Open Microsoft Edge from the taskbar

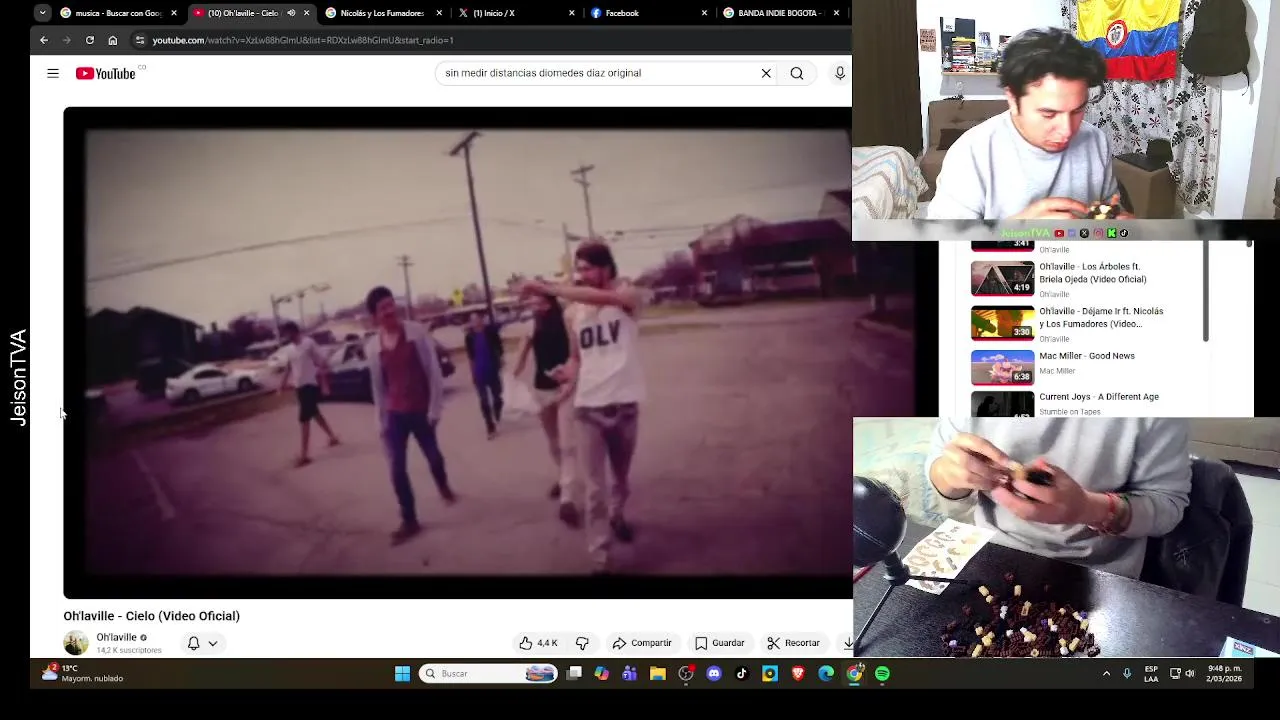click(826, 674)
